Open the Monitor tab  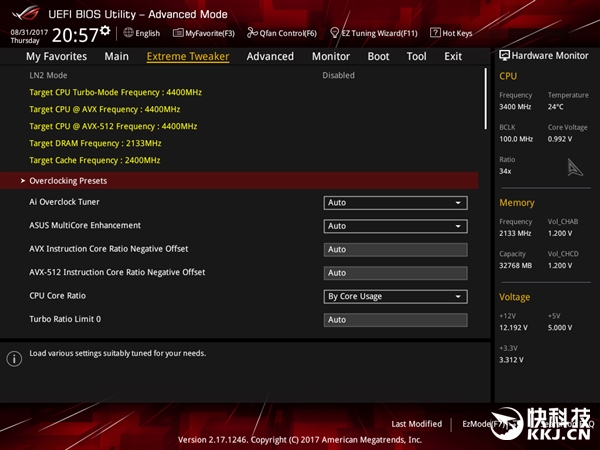331,57
